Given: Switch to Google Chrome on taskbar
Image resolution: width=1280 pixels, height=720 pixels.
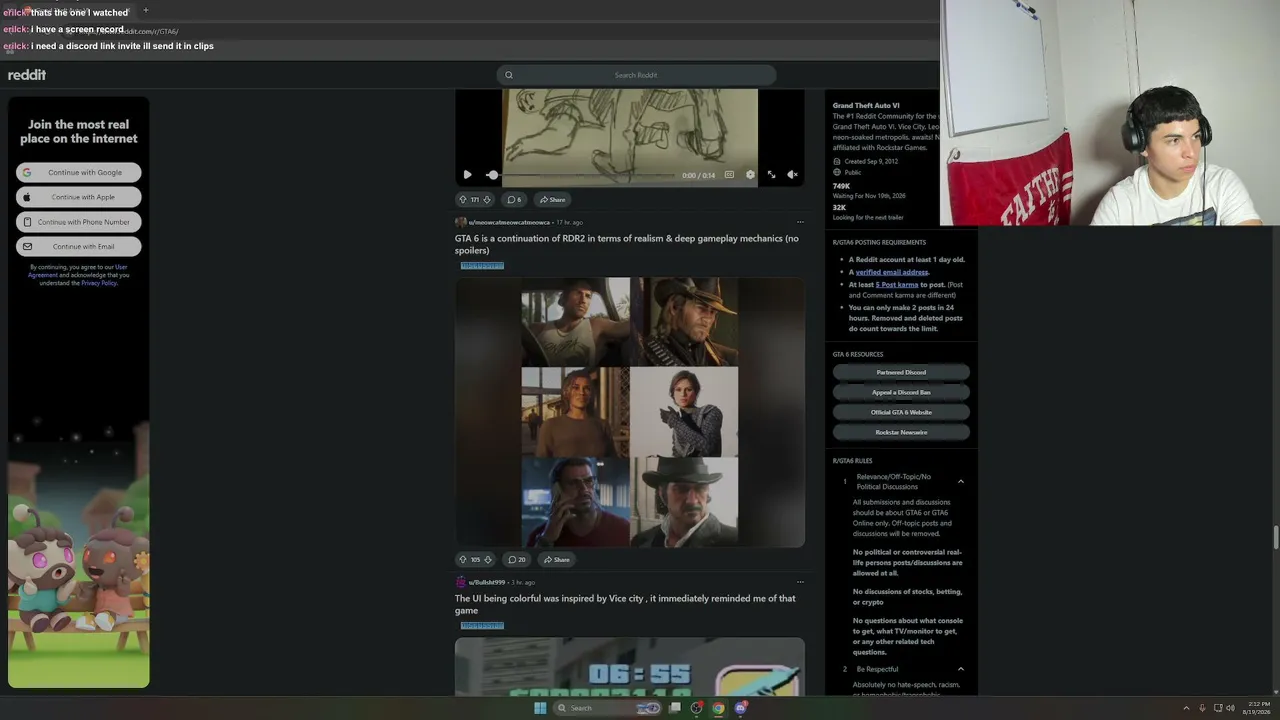Looking at the screenshot, I should tap(718, 708).
